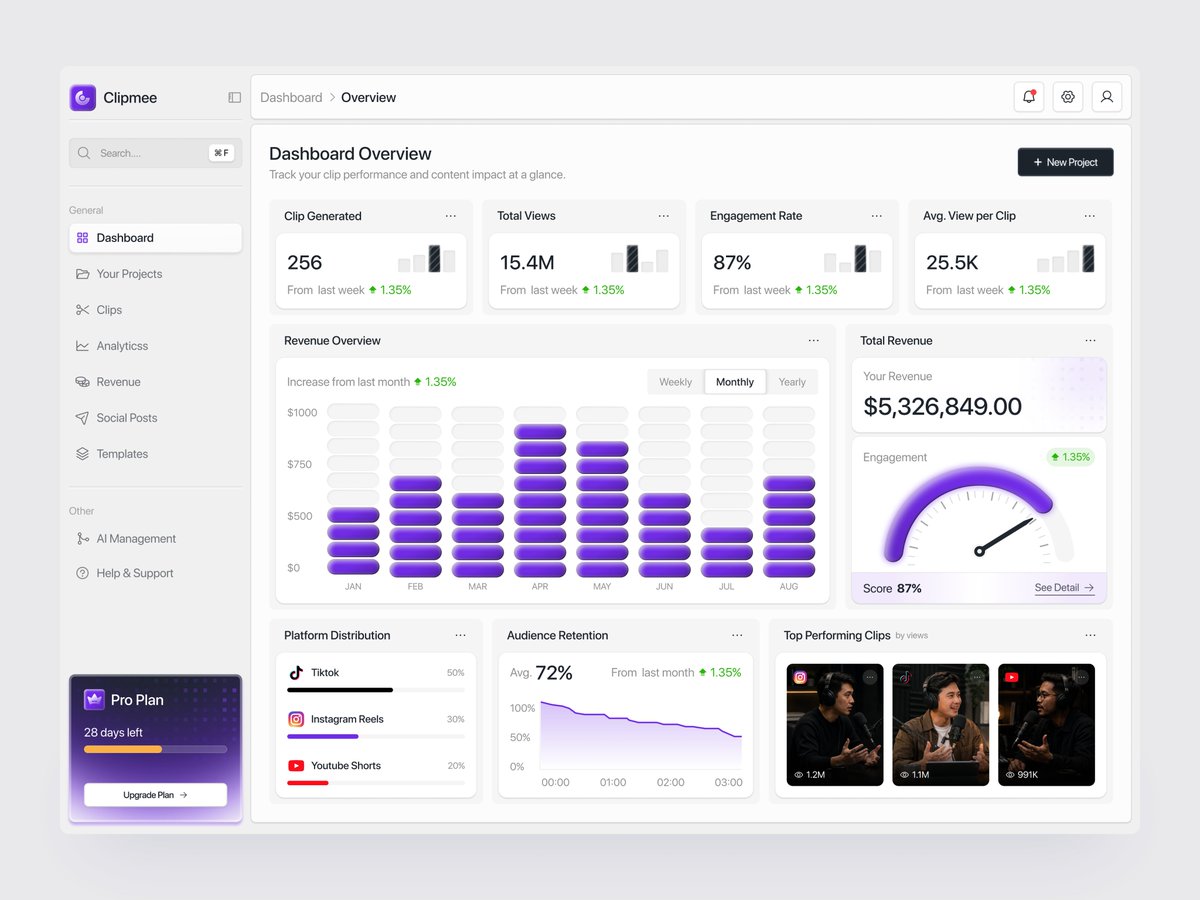Click the Analyticss chart icon
Screen dimensions: 1200x900
click(x=82, y=346)
